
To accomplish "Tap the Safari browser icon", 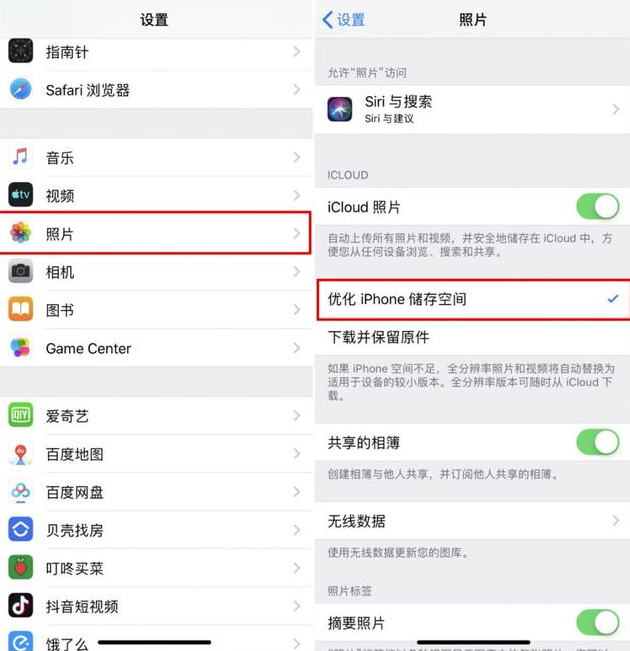I will coord(20,89).
